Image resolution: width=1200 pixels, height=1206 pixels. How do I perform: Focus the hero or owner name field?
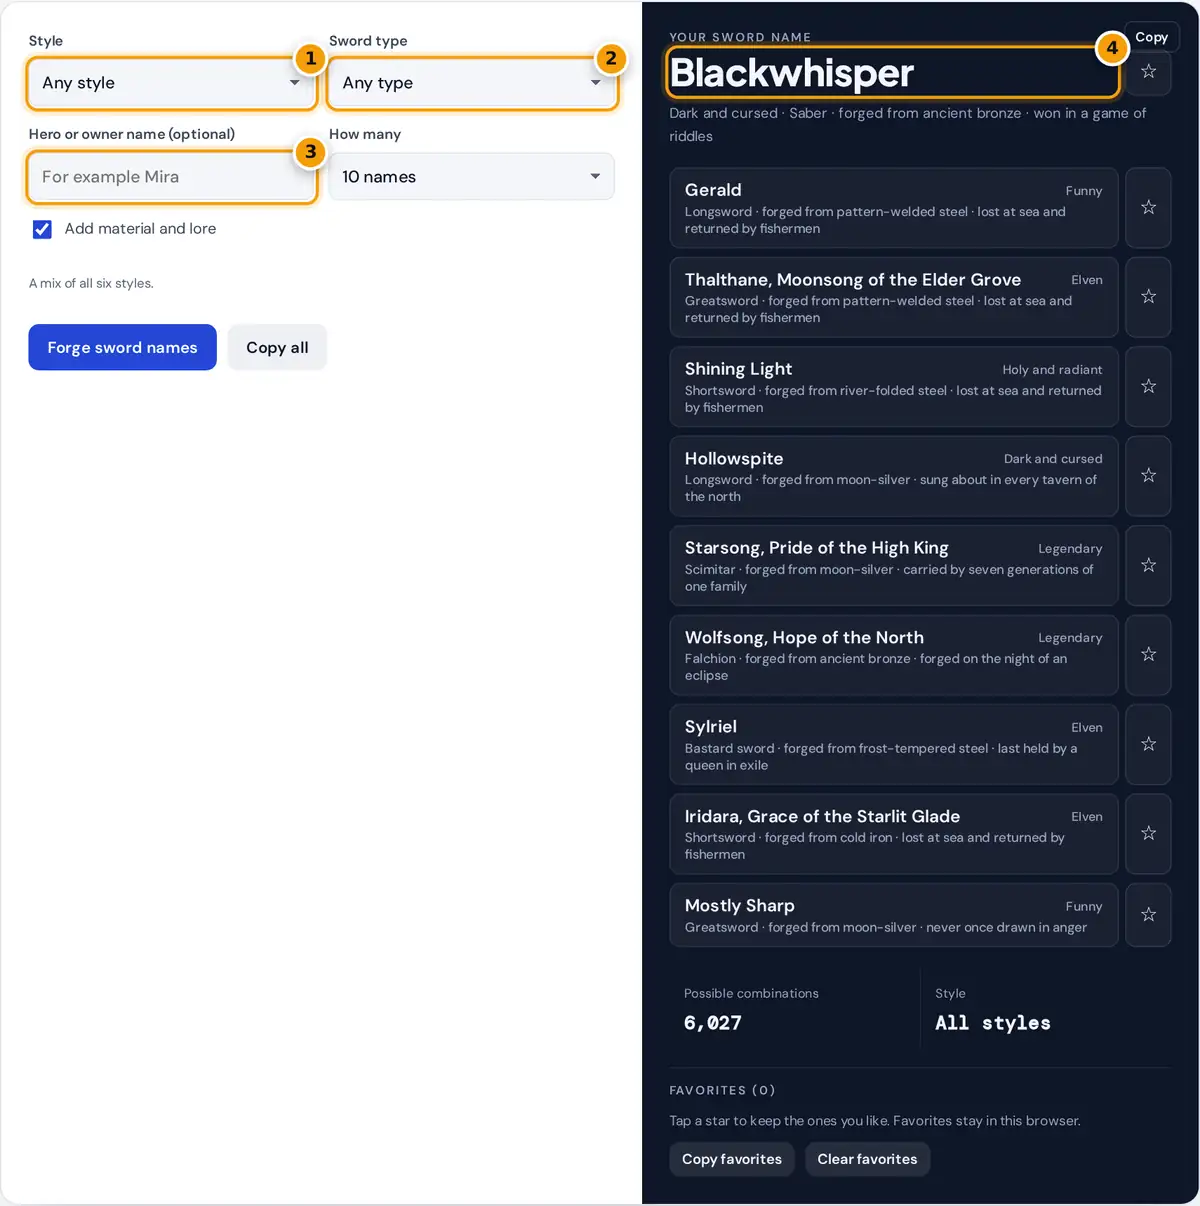(x=172, y=177)
